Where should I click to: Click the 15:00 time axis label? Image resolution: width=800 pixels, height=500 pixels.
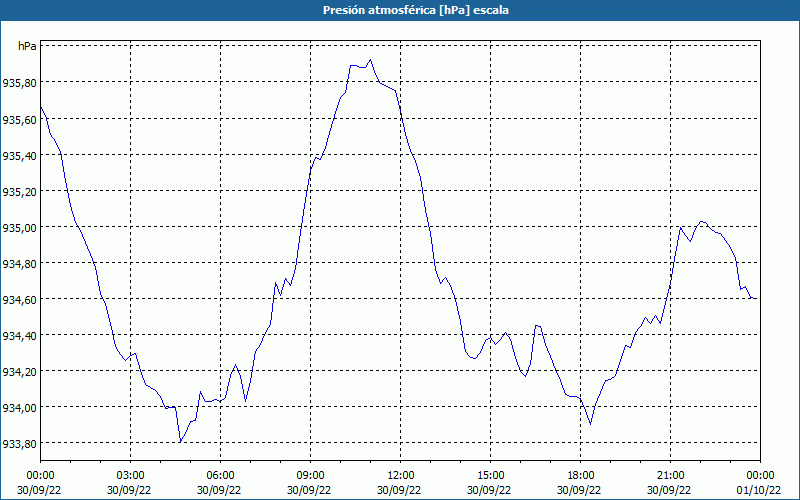pyautogui.click(x=490, y=476)
